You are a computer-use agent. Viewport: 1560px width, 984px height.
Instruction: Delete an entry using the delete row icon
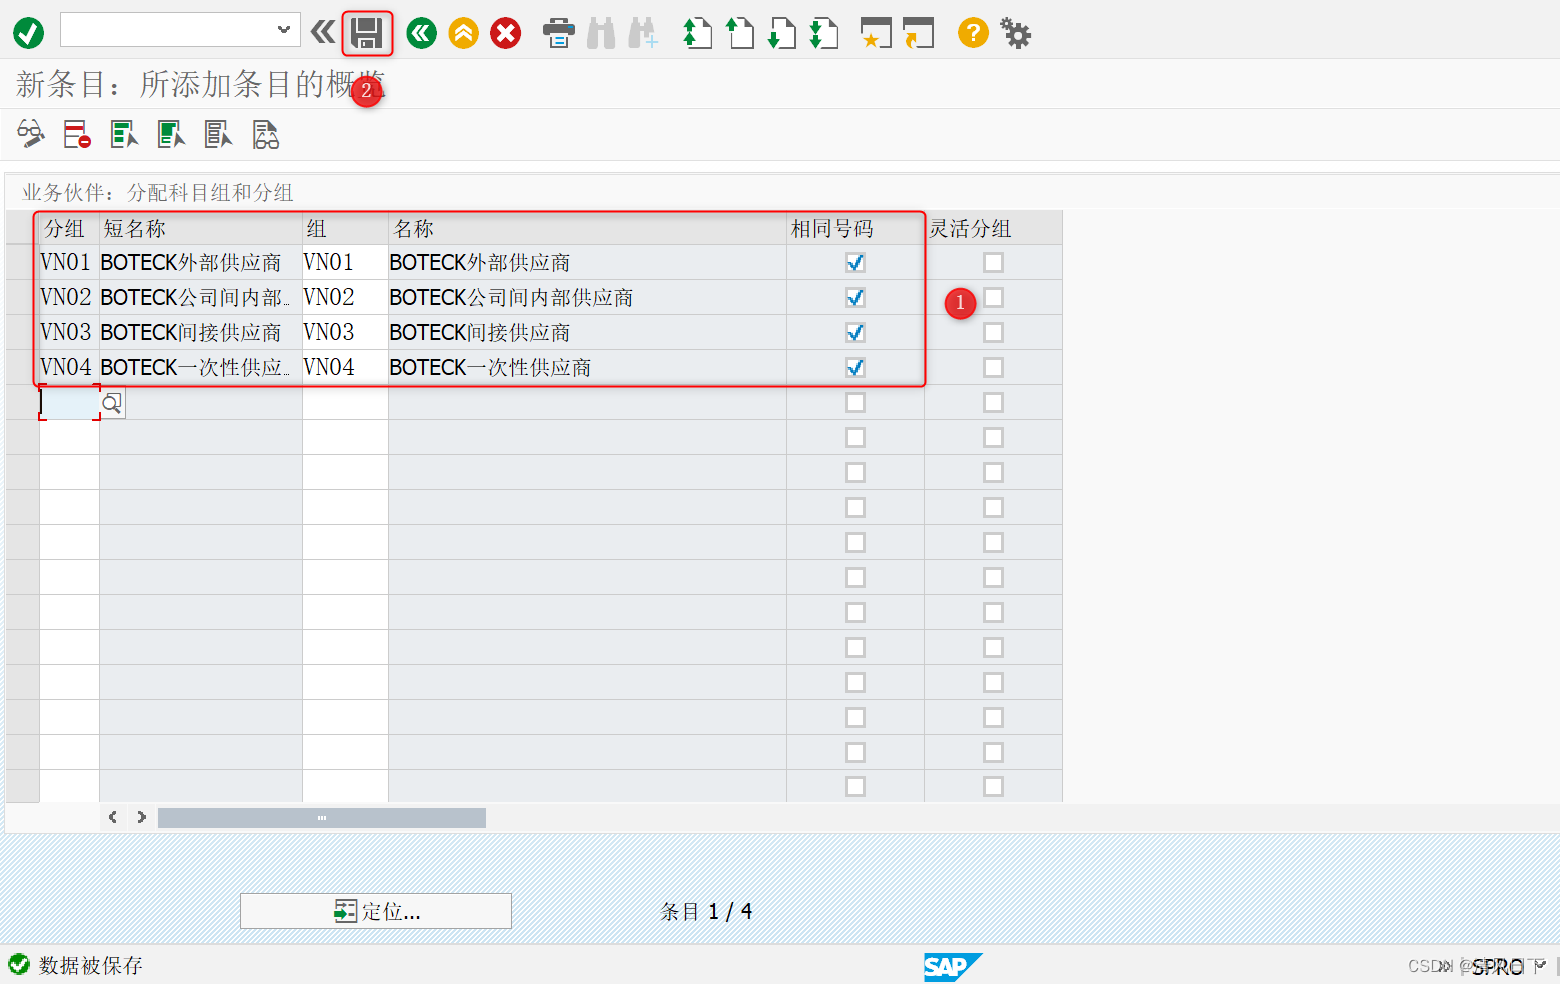point(76,134)
